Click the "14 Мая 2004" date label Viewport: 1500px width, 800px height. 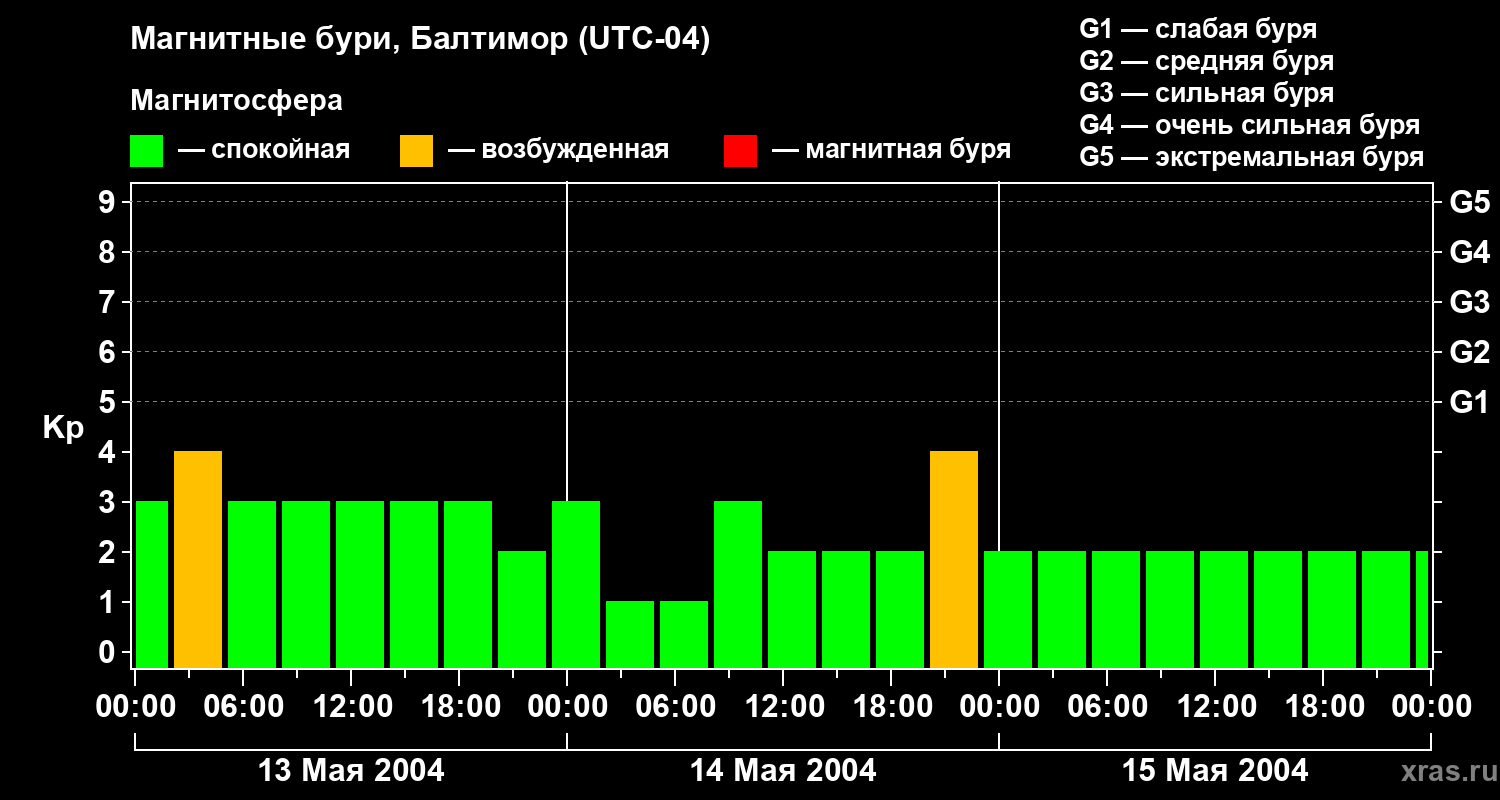783,771
